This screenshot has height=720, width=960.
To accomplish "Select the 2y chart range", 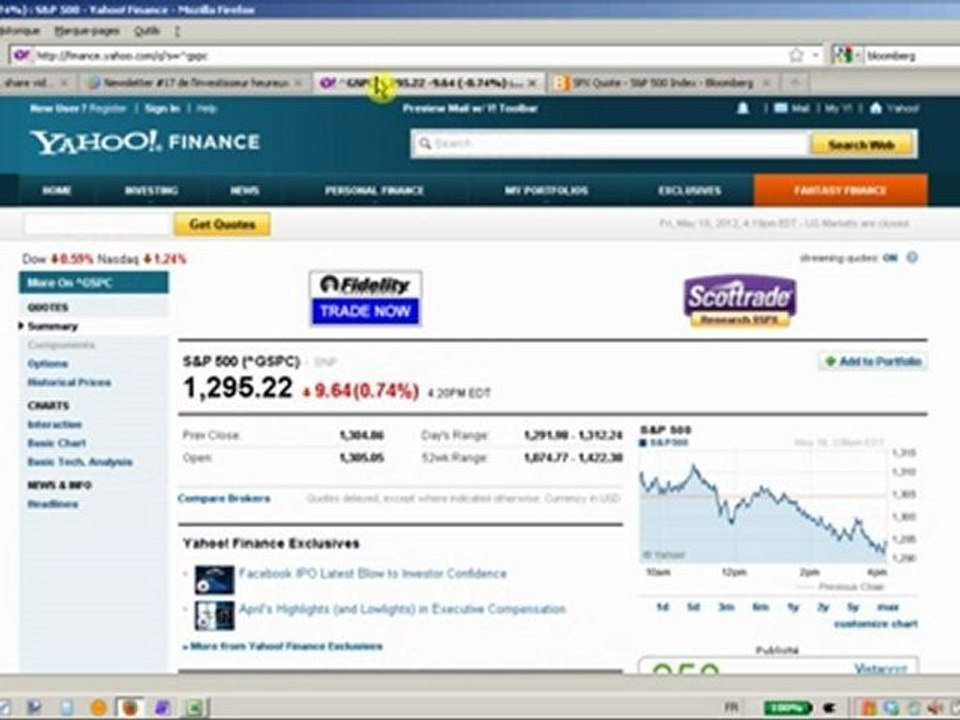I will tap(823, 607).
